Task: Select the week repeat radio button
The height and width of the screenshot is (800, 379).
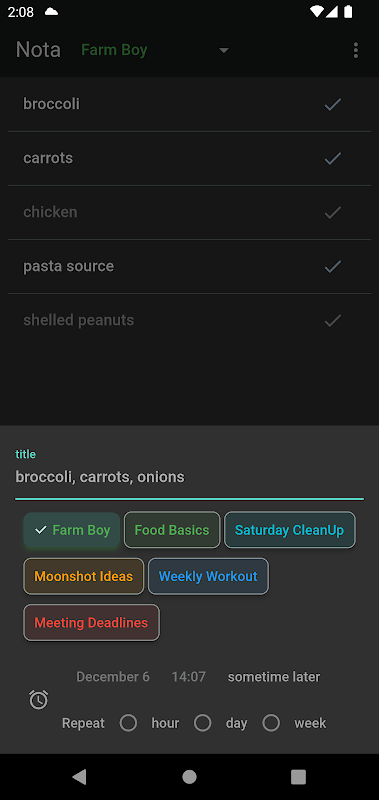Action: point(271,723)
